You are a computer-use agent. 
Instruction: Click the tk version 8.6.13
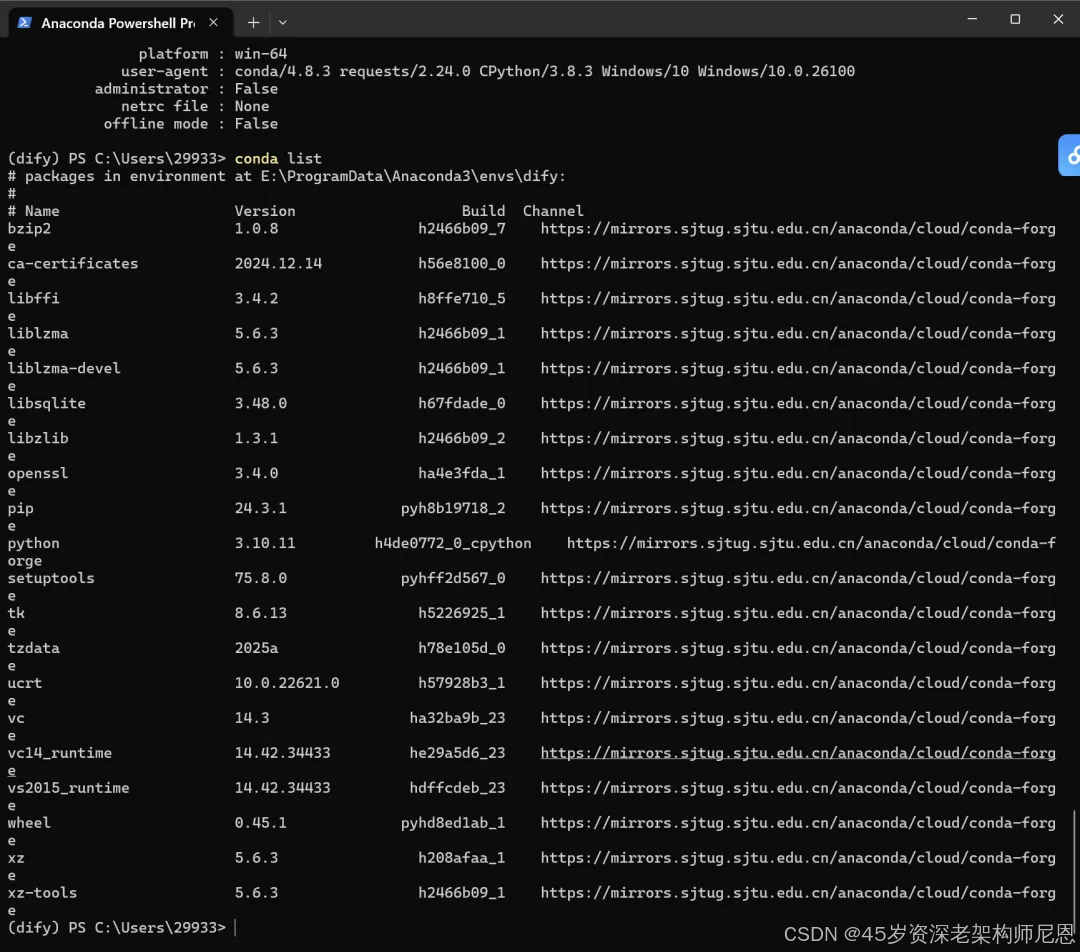[260, 613]
